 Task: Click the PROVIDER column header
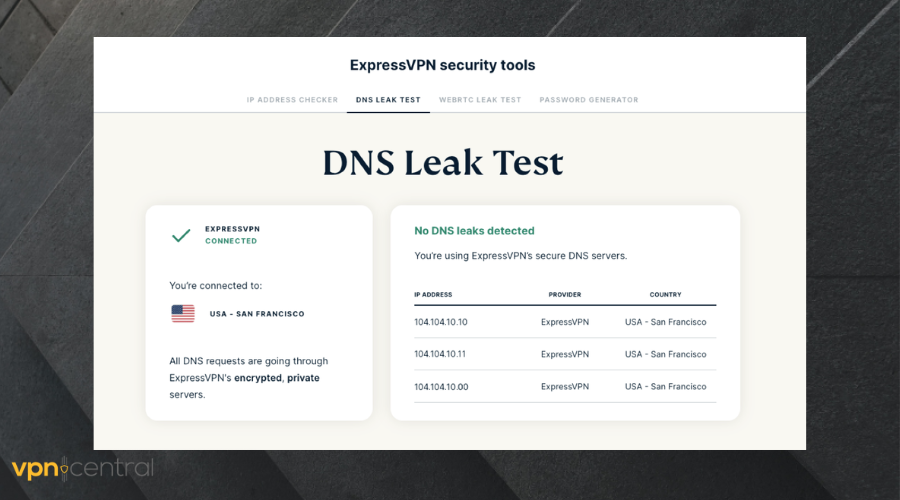(564, 295)
